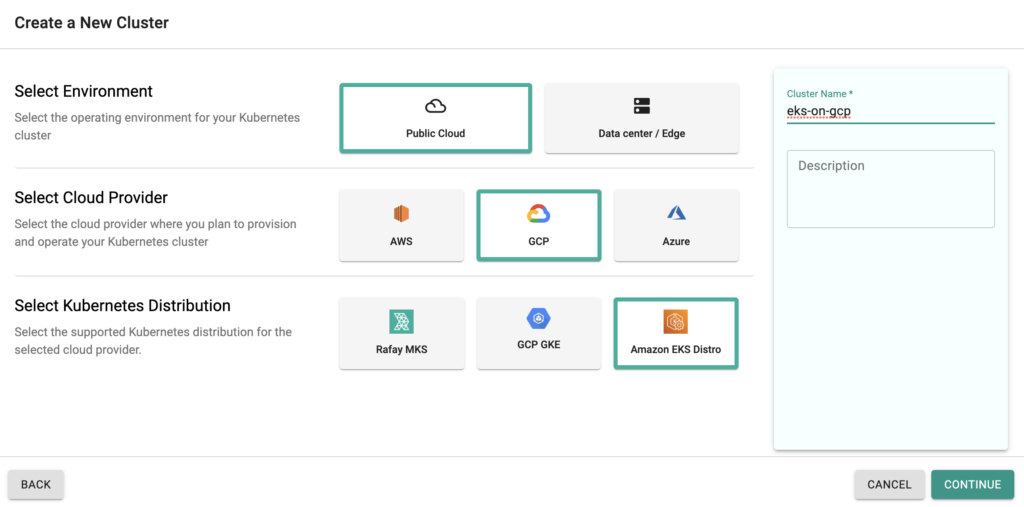Choose the AWS provider label
The width and height of the screenshot is (1024, 507).
[401, 241]
